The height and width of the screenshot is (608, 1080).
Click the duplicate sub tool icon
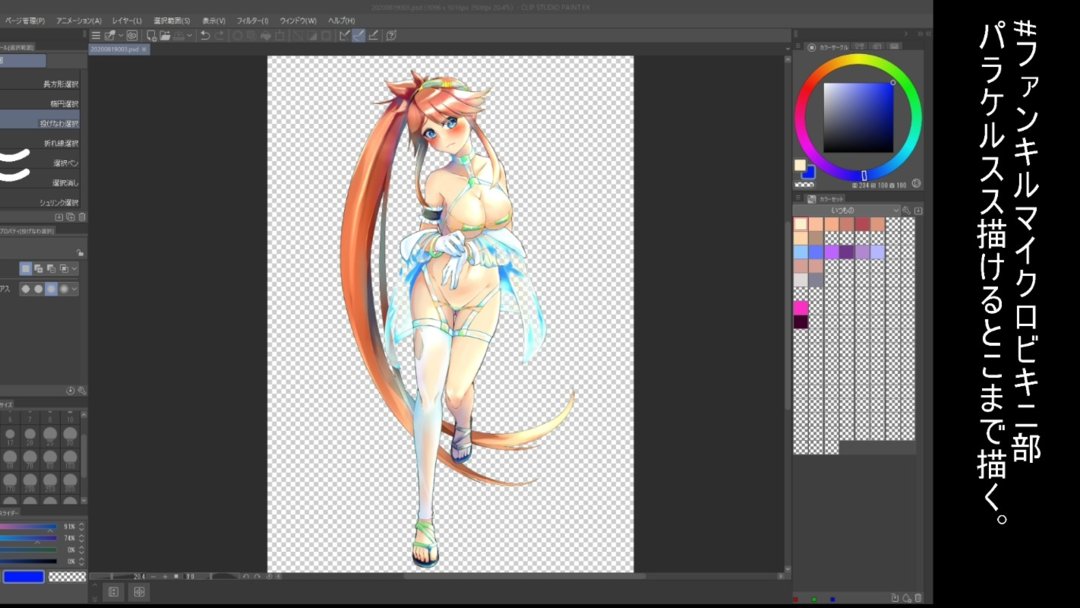70,217
